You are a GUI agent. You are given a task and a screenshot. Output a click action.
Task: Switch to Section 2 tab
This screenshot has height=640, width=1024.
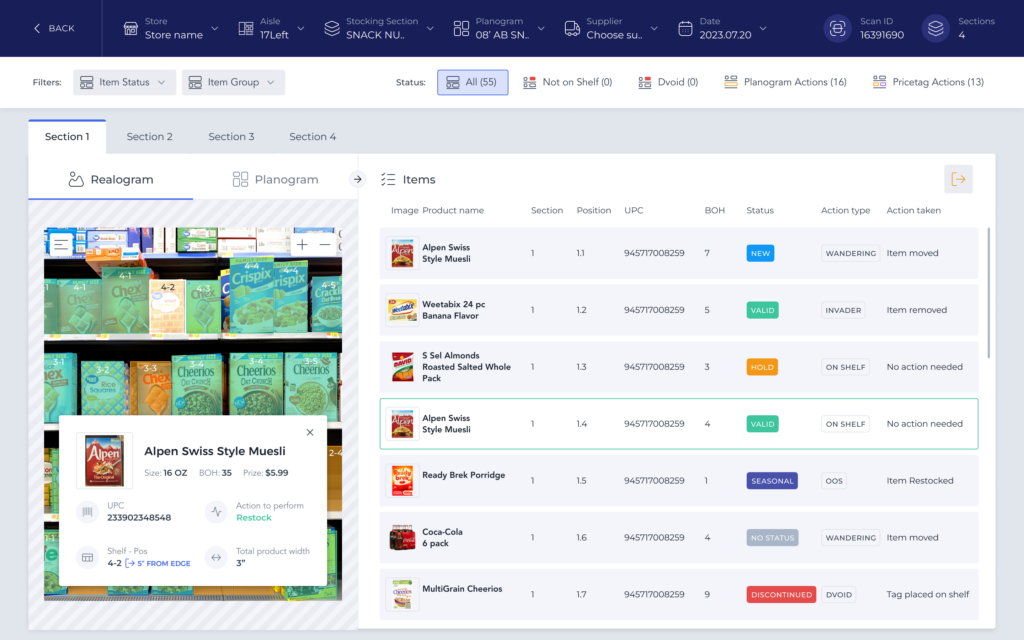click(x=149, y=136)
